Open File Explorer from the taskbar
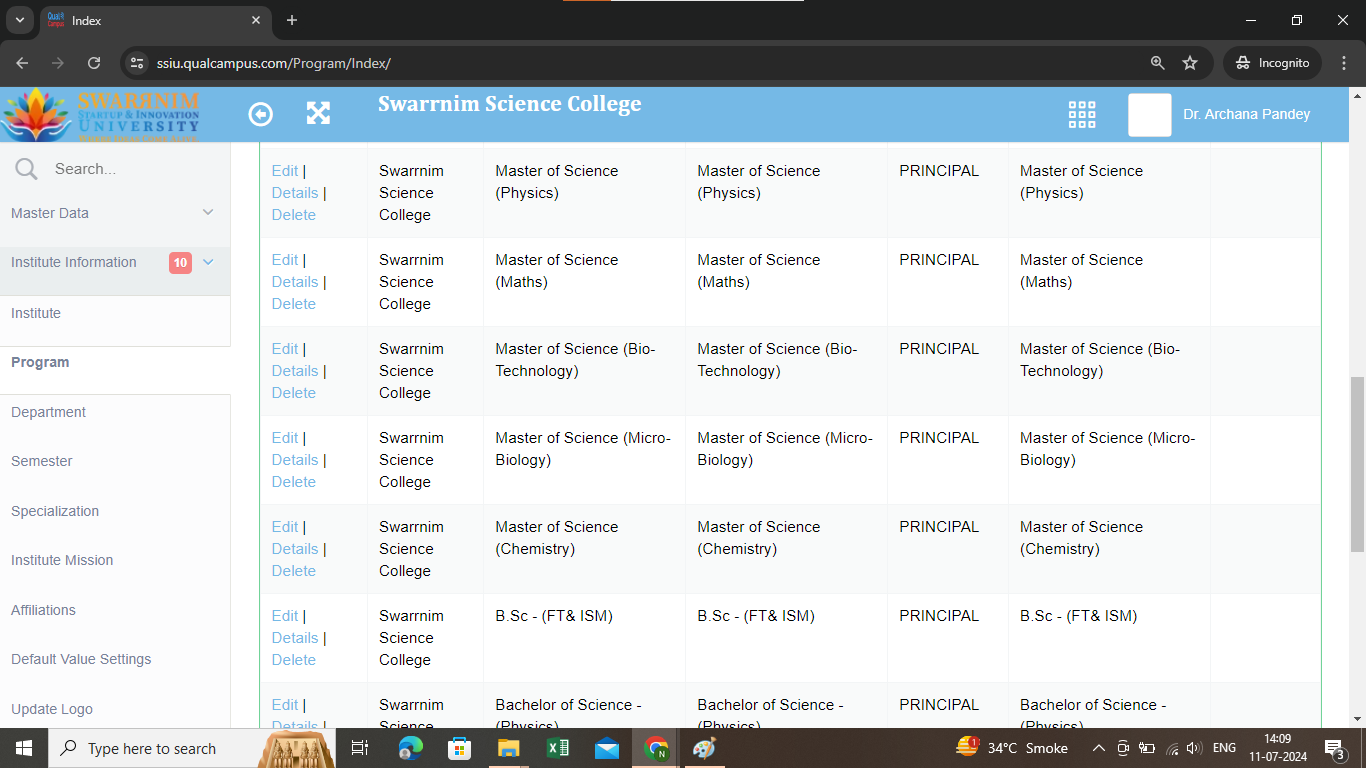Screen dimensions: 1366x768 (508, 748)
